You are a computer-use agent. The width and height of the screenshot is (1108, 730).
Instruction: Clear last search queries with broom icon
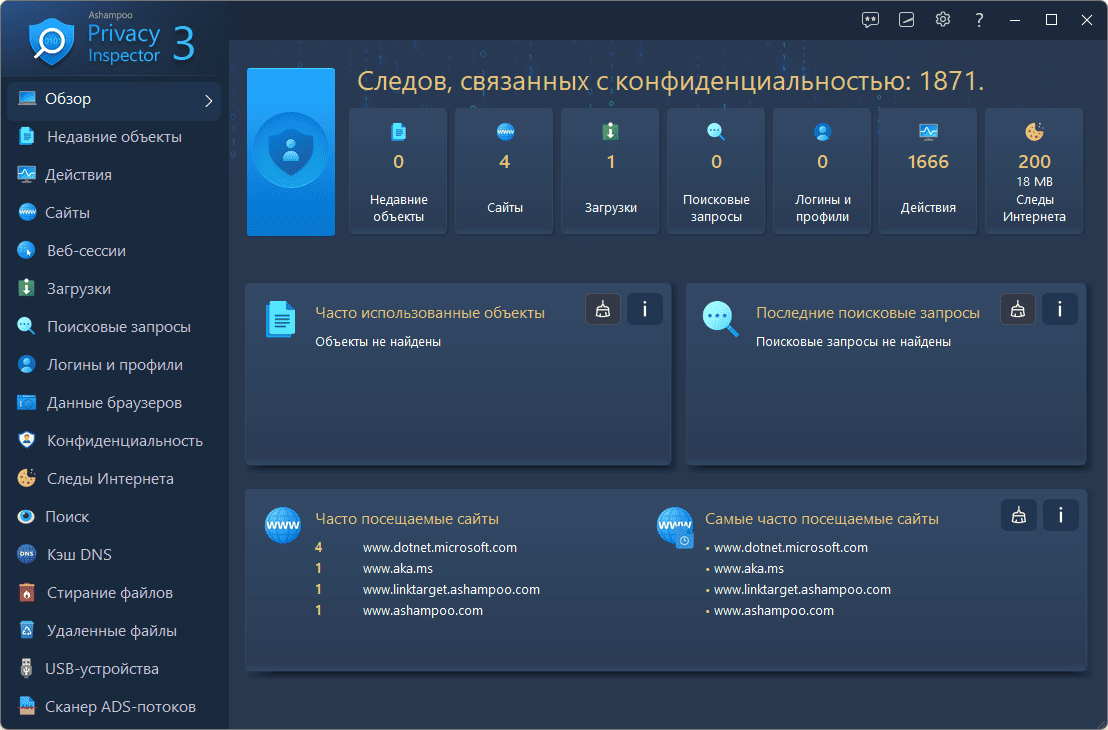coord(1018,310)
